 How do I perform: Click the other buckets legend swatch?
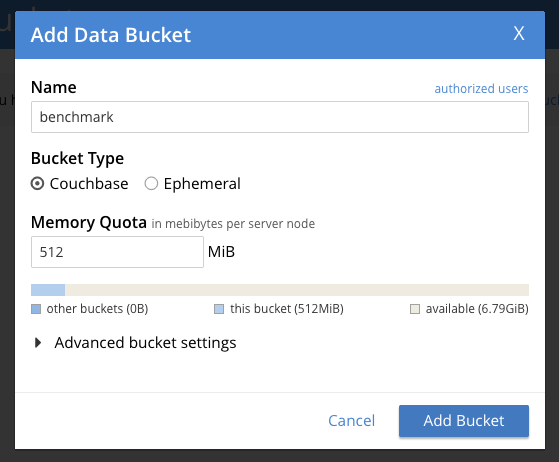[x=36, y=309]
